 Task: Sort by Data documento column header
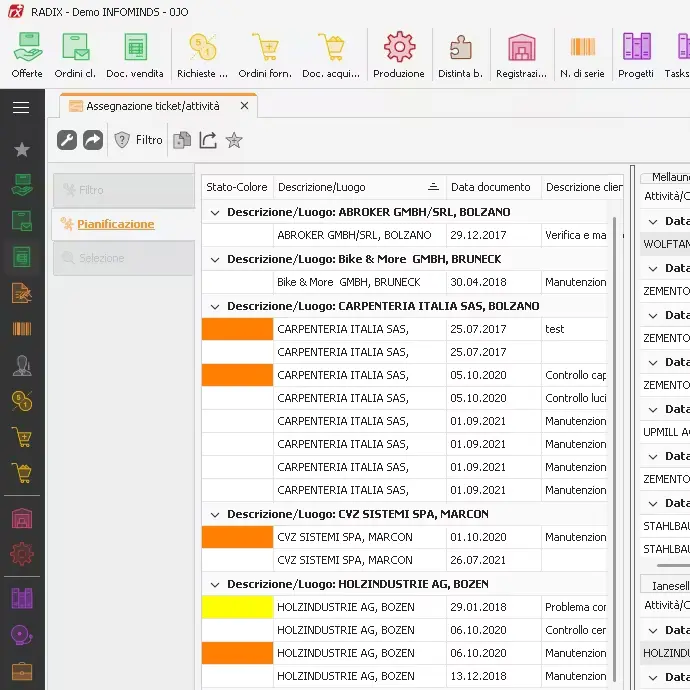[x=493, y=187]
